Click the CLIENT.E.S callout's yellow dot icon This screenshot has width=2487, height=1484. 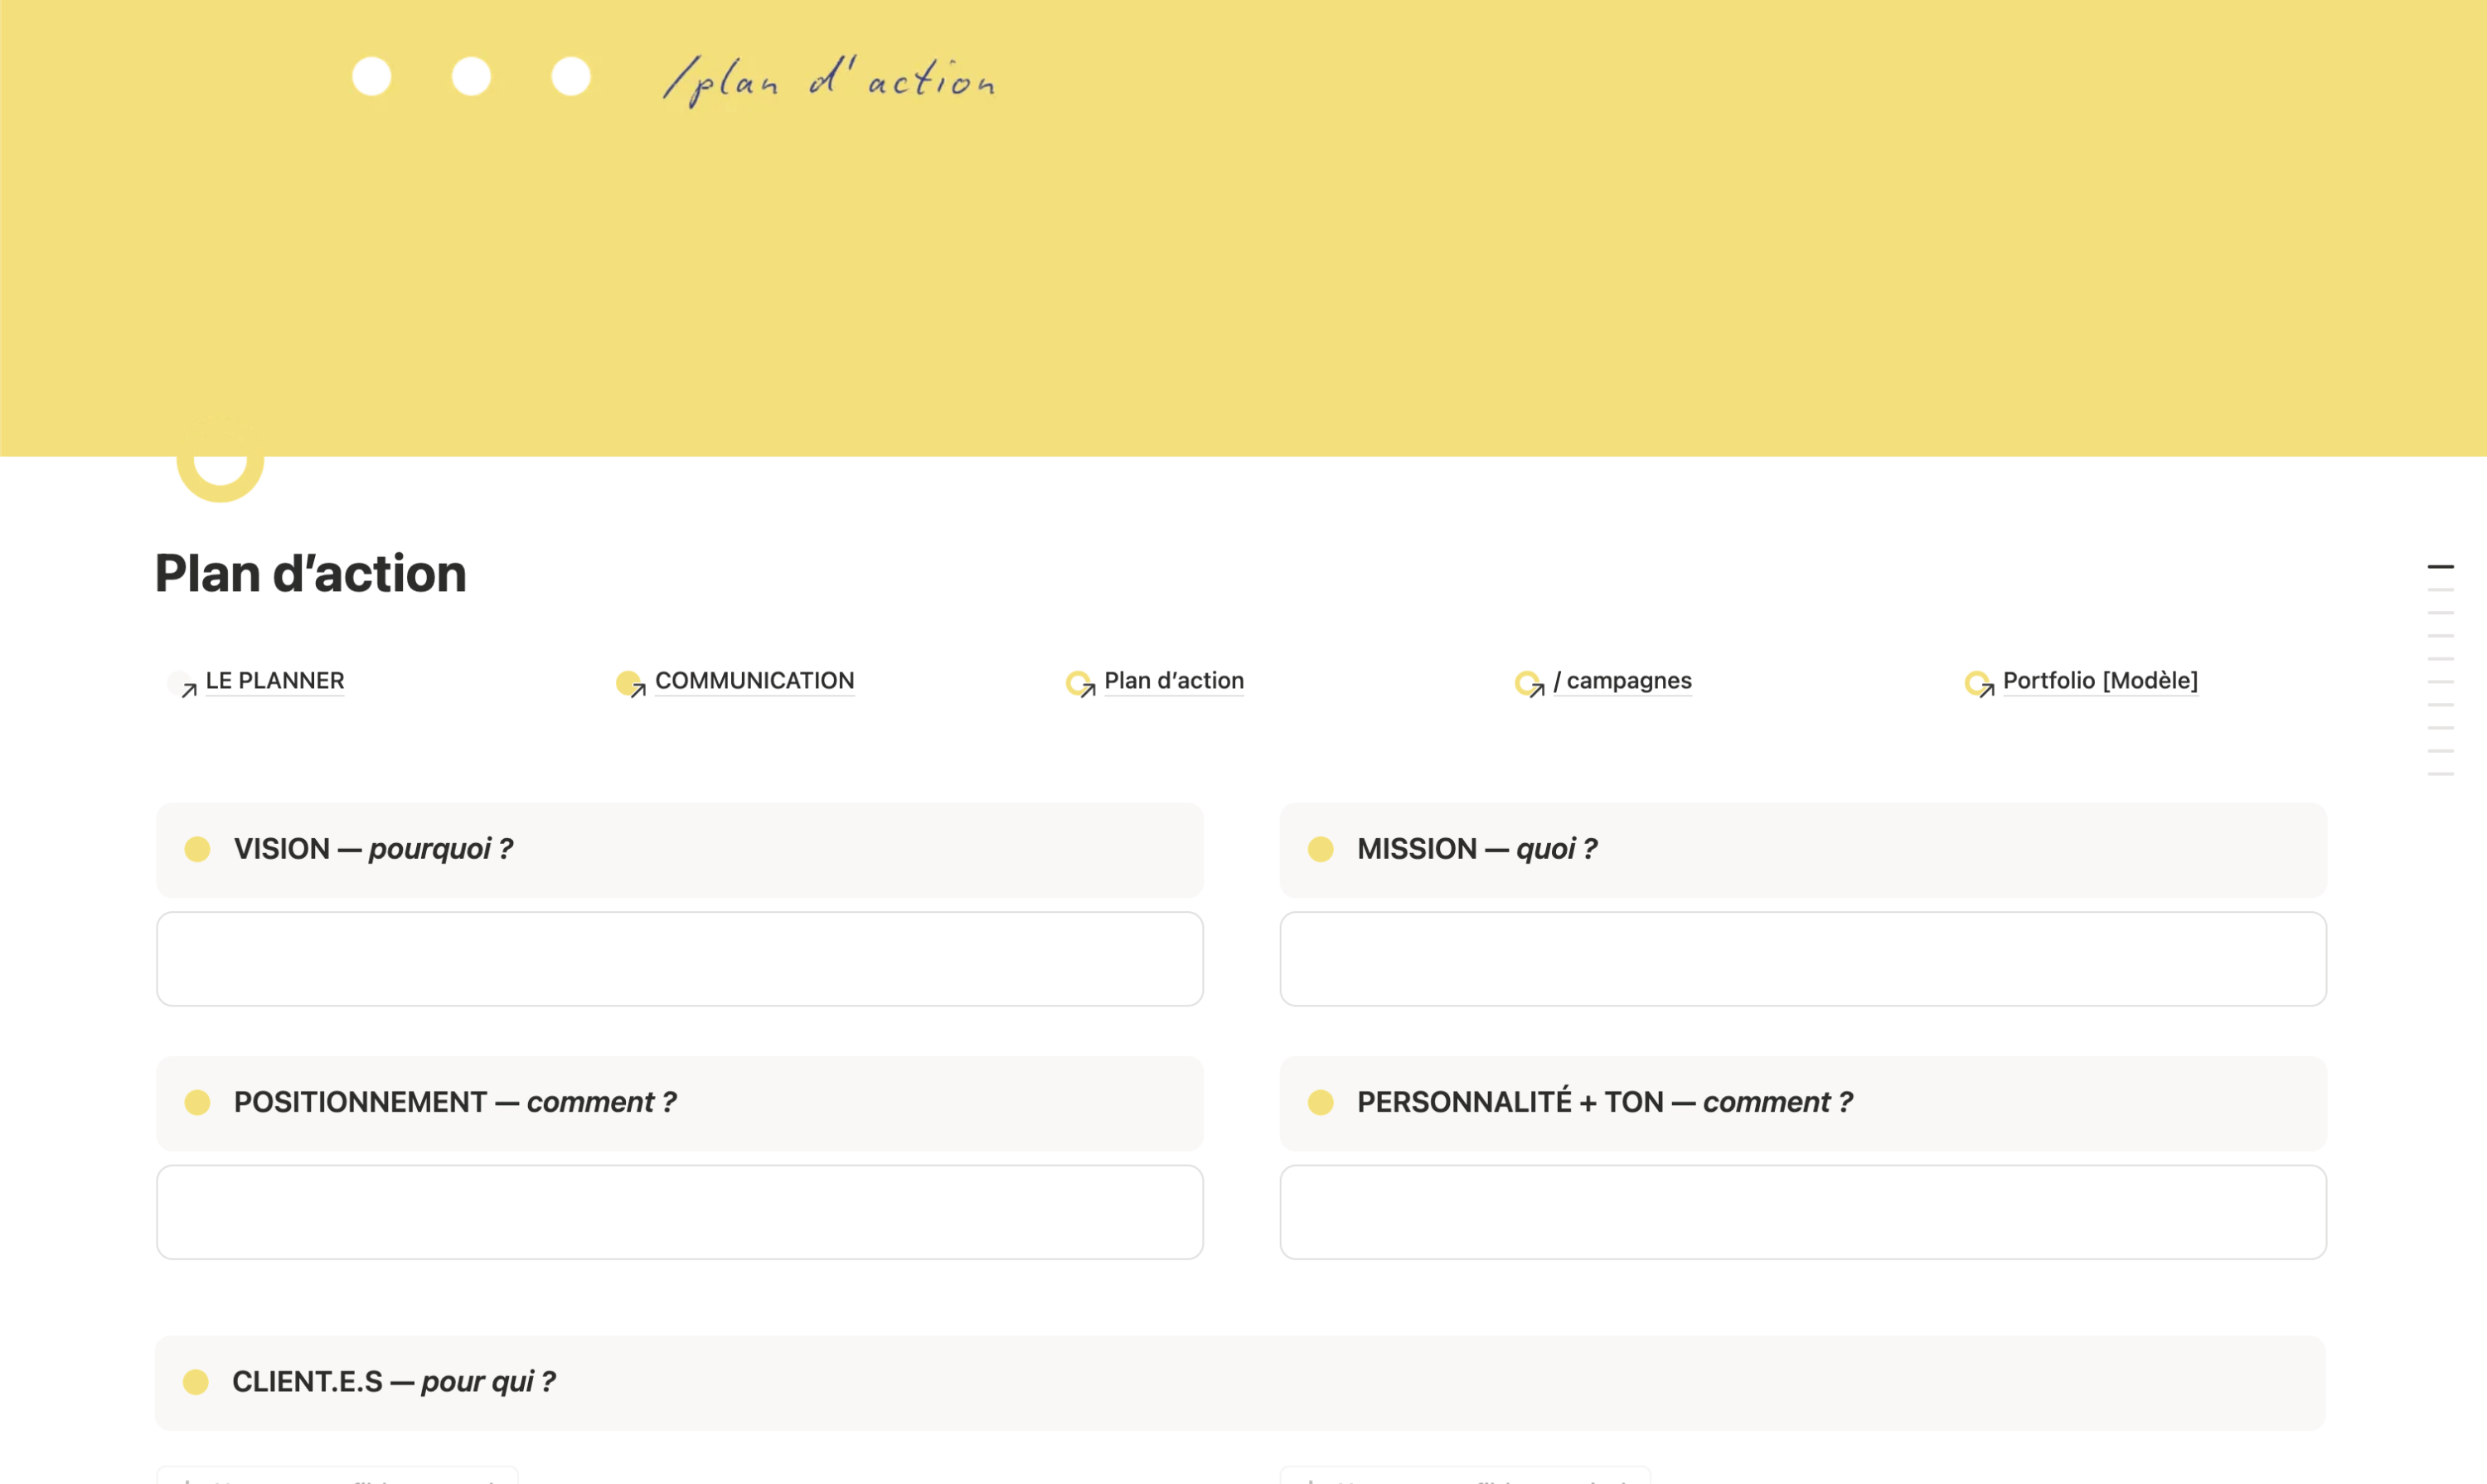197,1381
